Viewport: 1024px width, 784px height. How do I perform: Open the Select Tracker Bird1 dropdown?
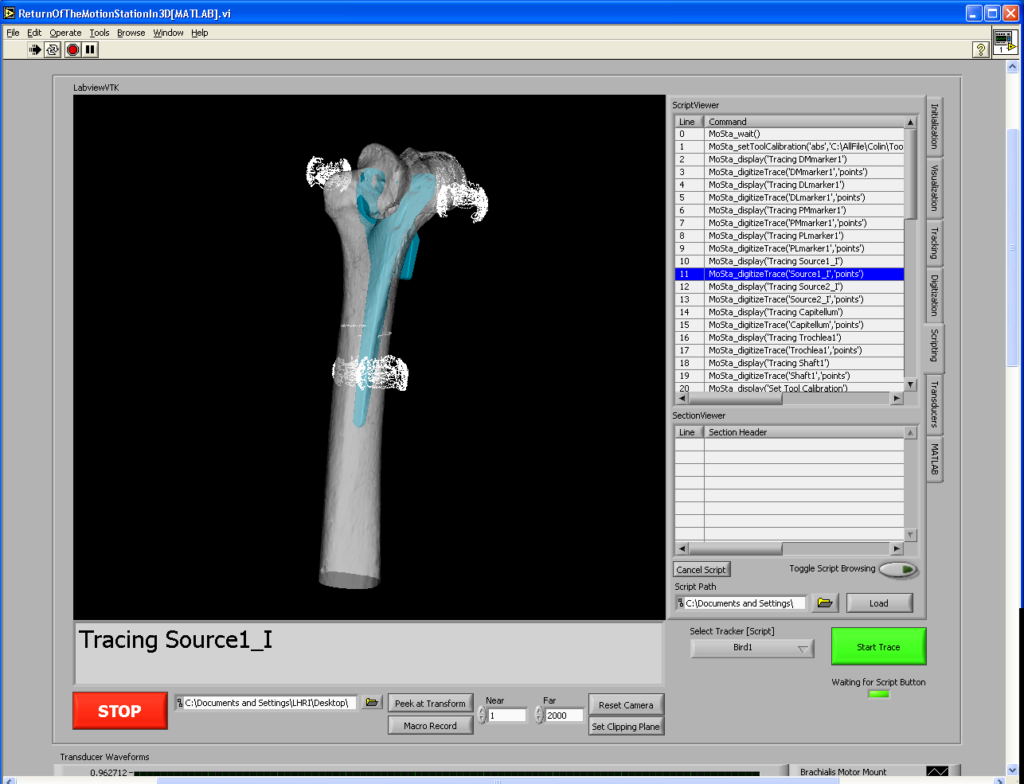pyautogui.click(x=752, y=647)
